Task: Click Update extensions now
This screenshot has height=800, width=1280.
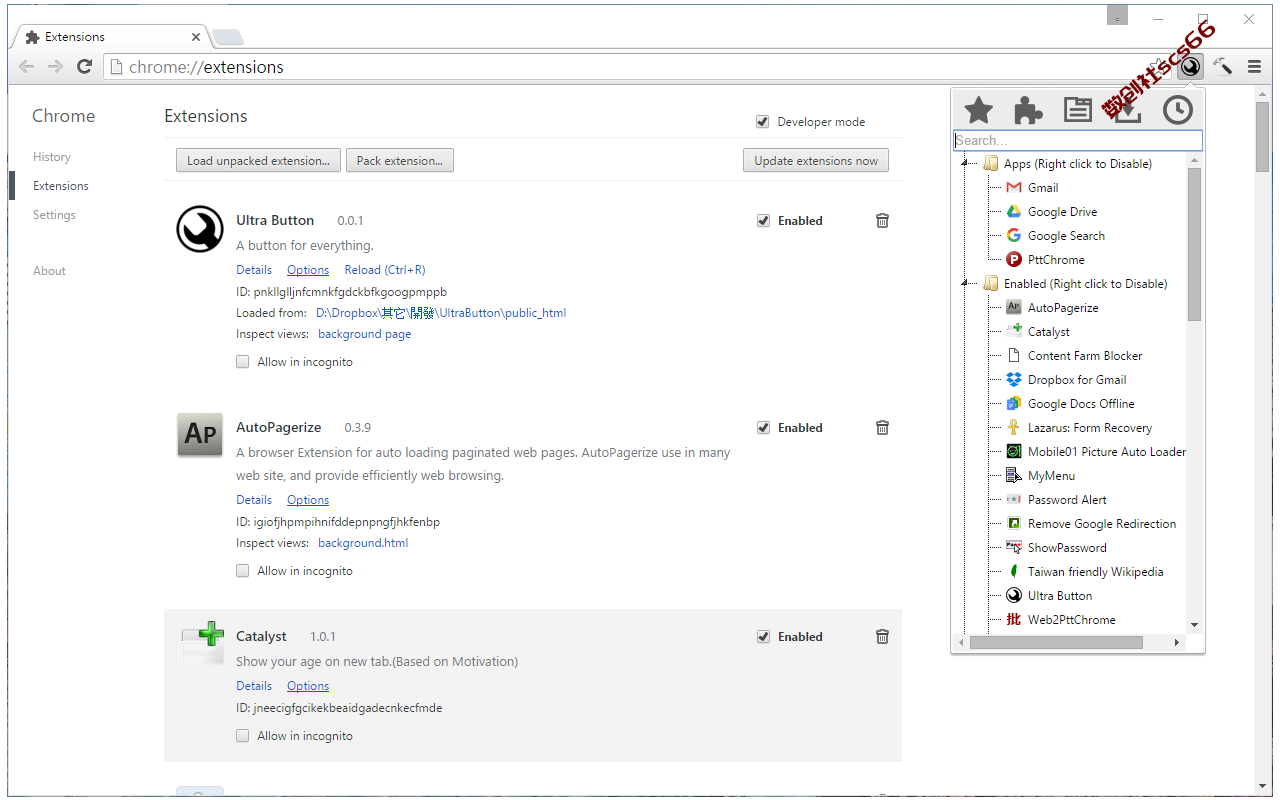Action: [816, 161]
